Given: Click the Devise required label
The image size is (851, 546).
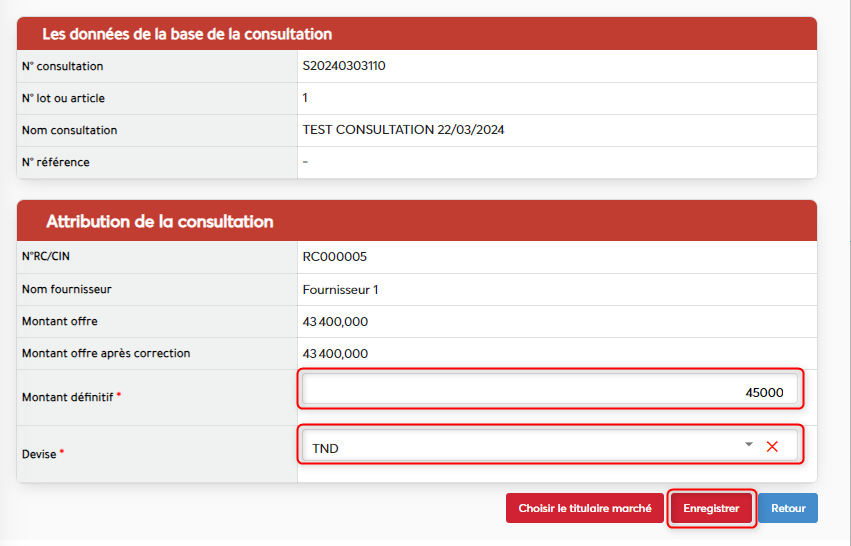Looking at the screenshot, I should click(x=41, y=454).
